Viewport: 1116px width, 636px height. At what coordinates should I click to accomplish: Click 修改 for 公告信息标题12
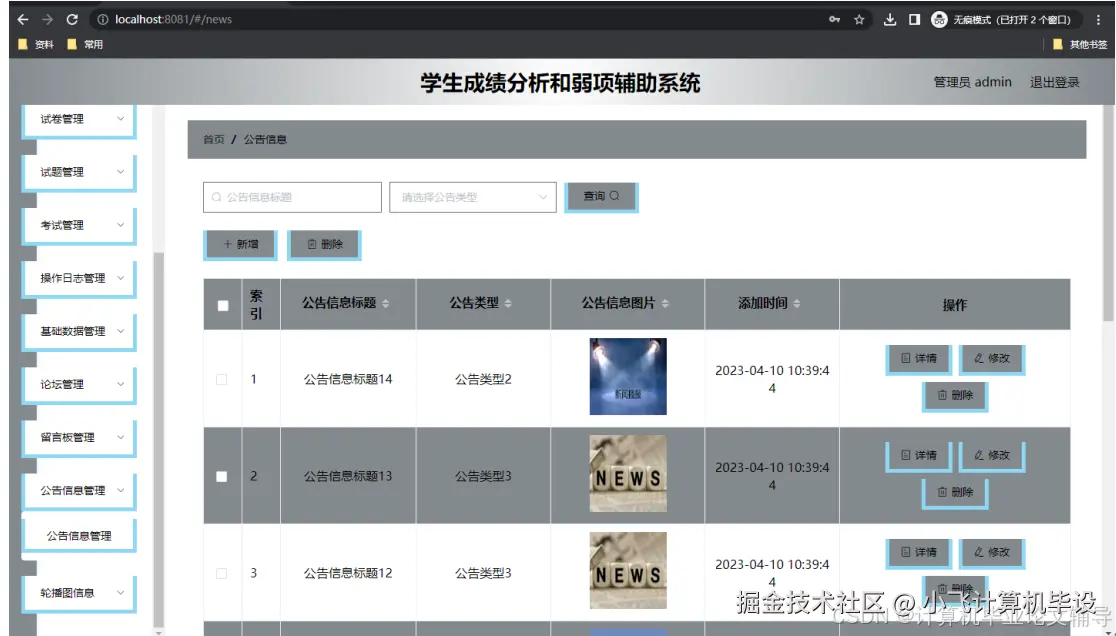[x=992, y=553]
